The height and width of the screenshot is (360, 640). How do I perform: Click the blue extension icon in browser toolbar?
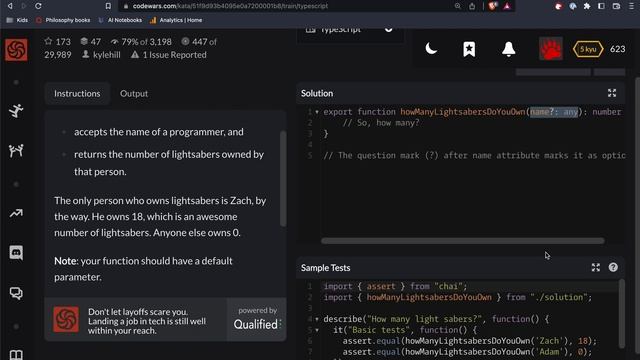coord(573,6)
